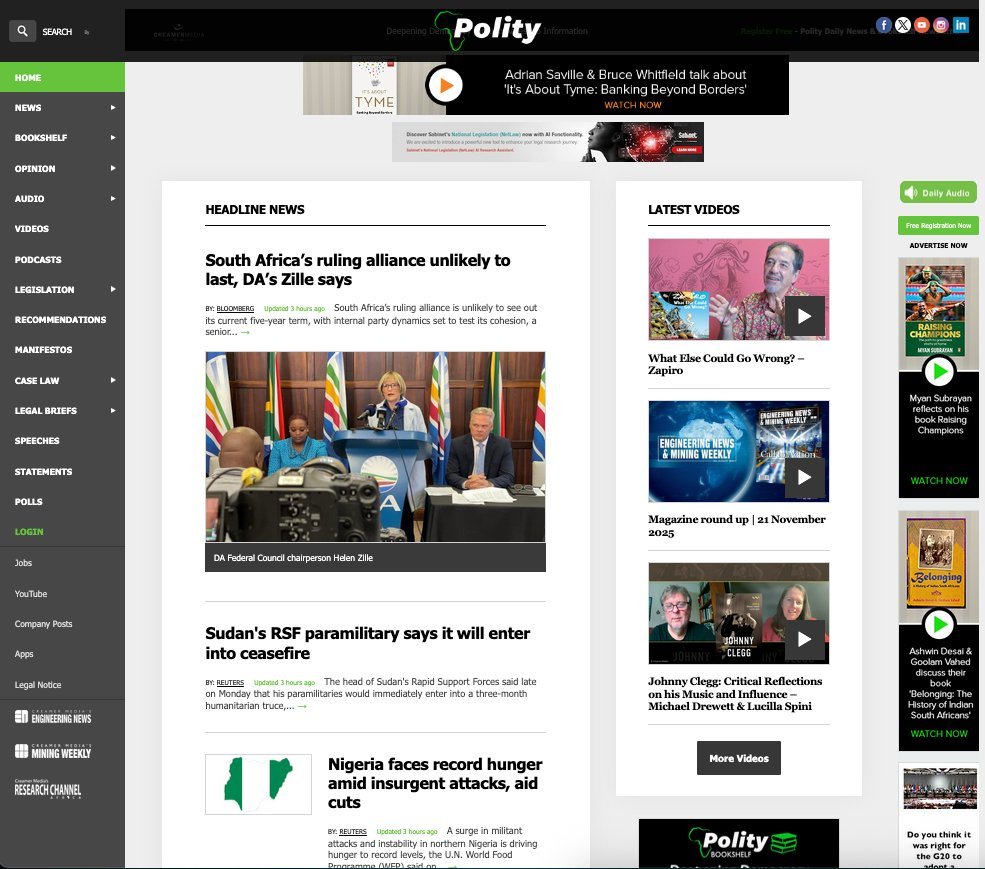Click Watch Now under Belonging book ad

(x=939, y=734)
